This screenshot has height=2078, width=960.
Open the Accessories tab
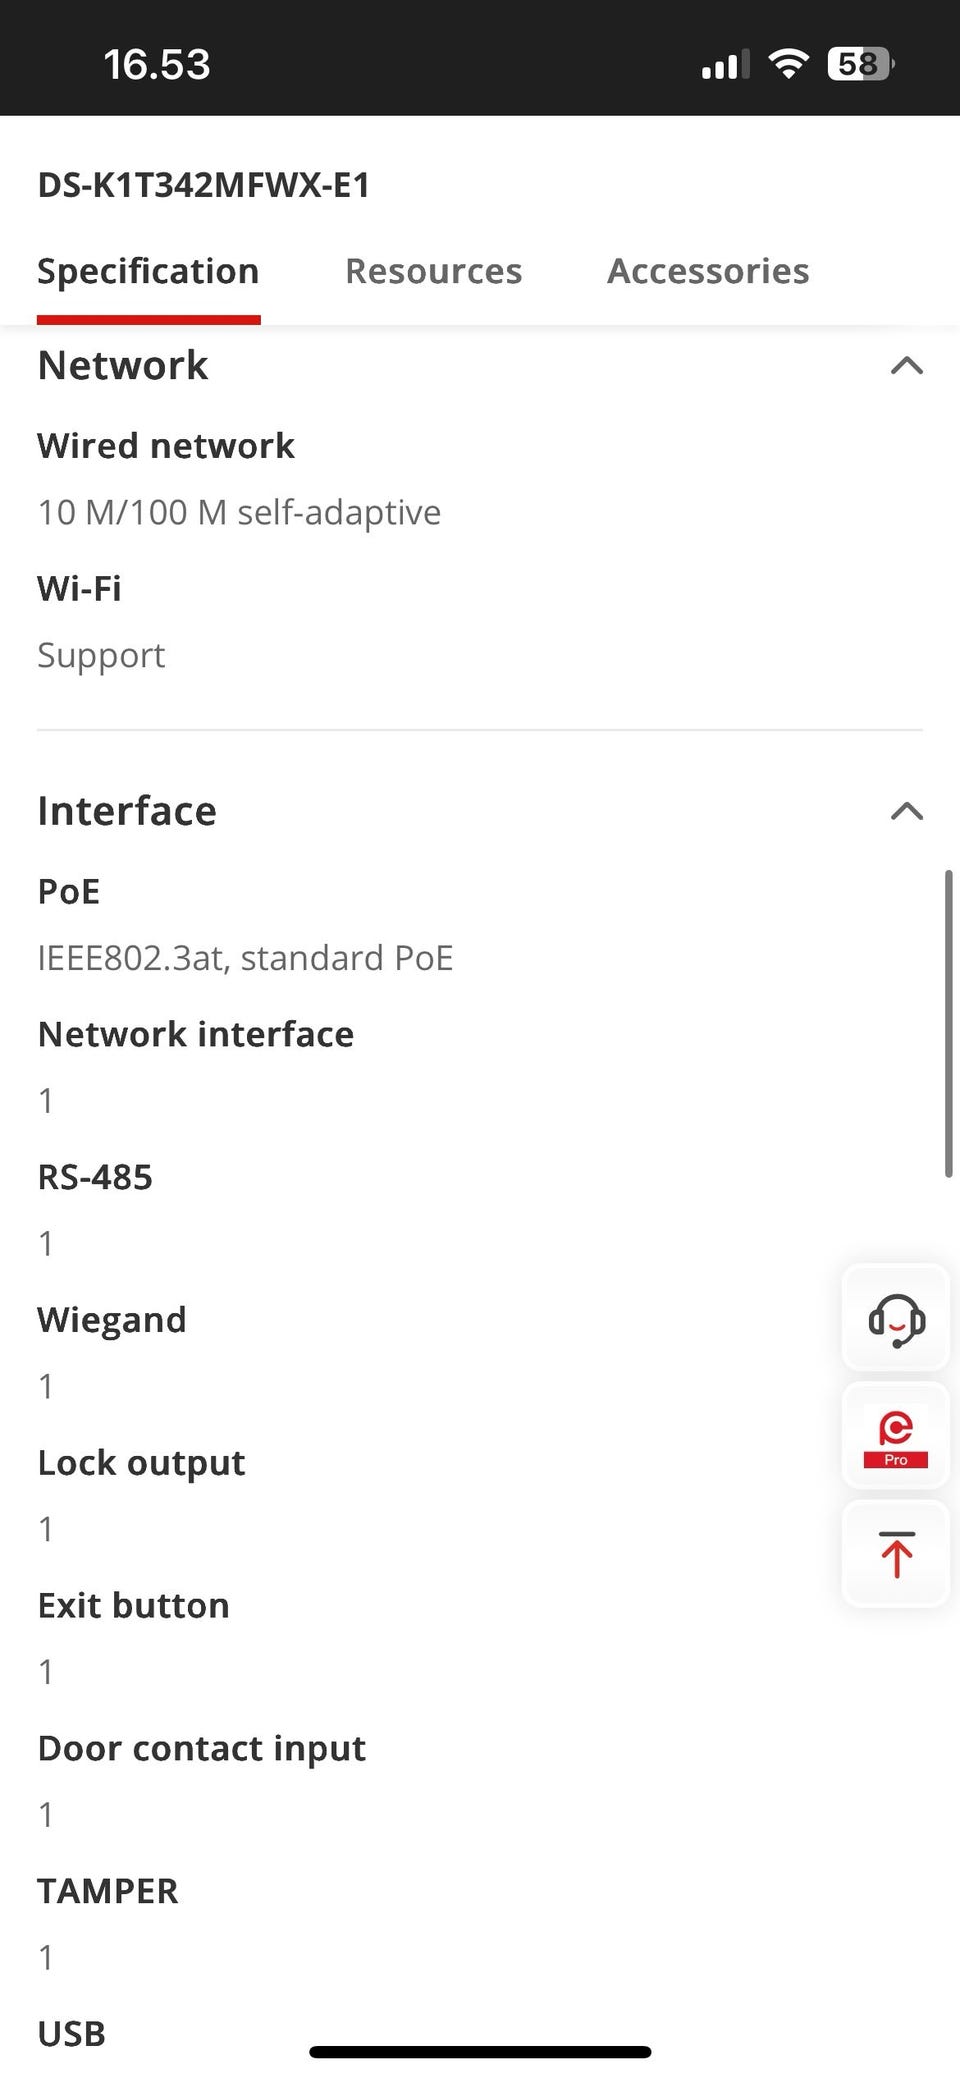708,271
